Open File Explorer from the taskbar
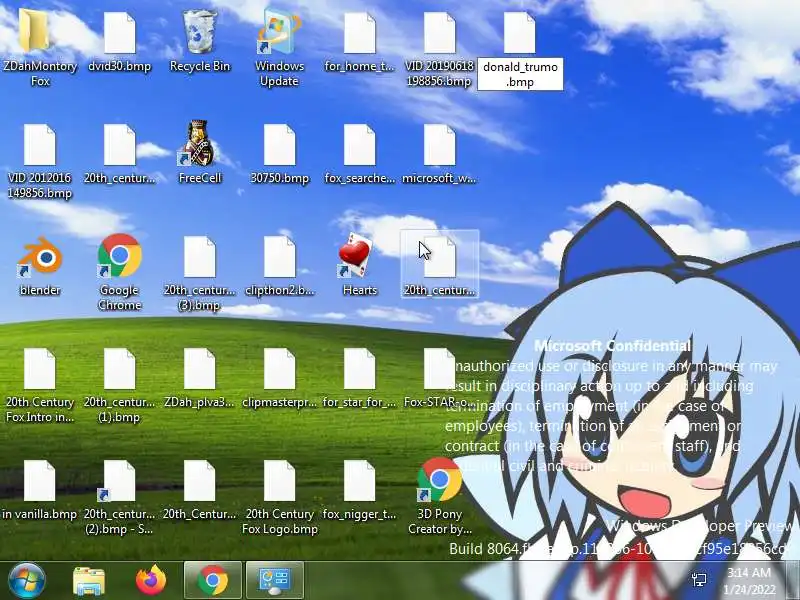Viewport: 800px width, 600px height. point(89,581)
